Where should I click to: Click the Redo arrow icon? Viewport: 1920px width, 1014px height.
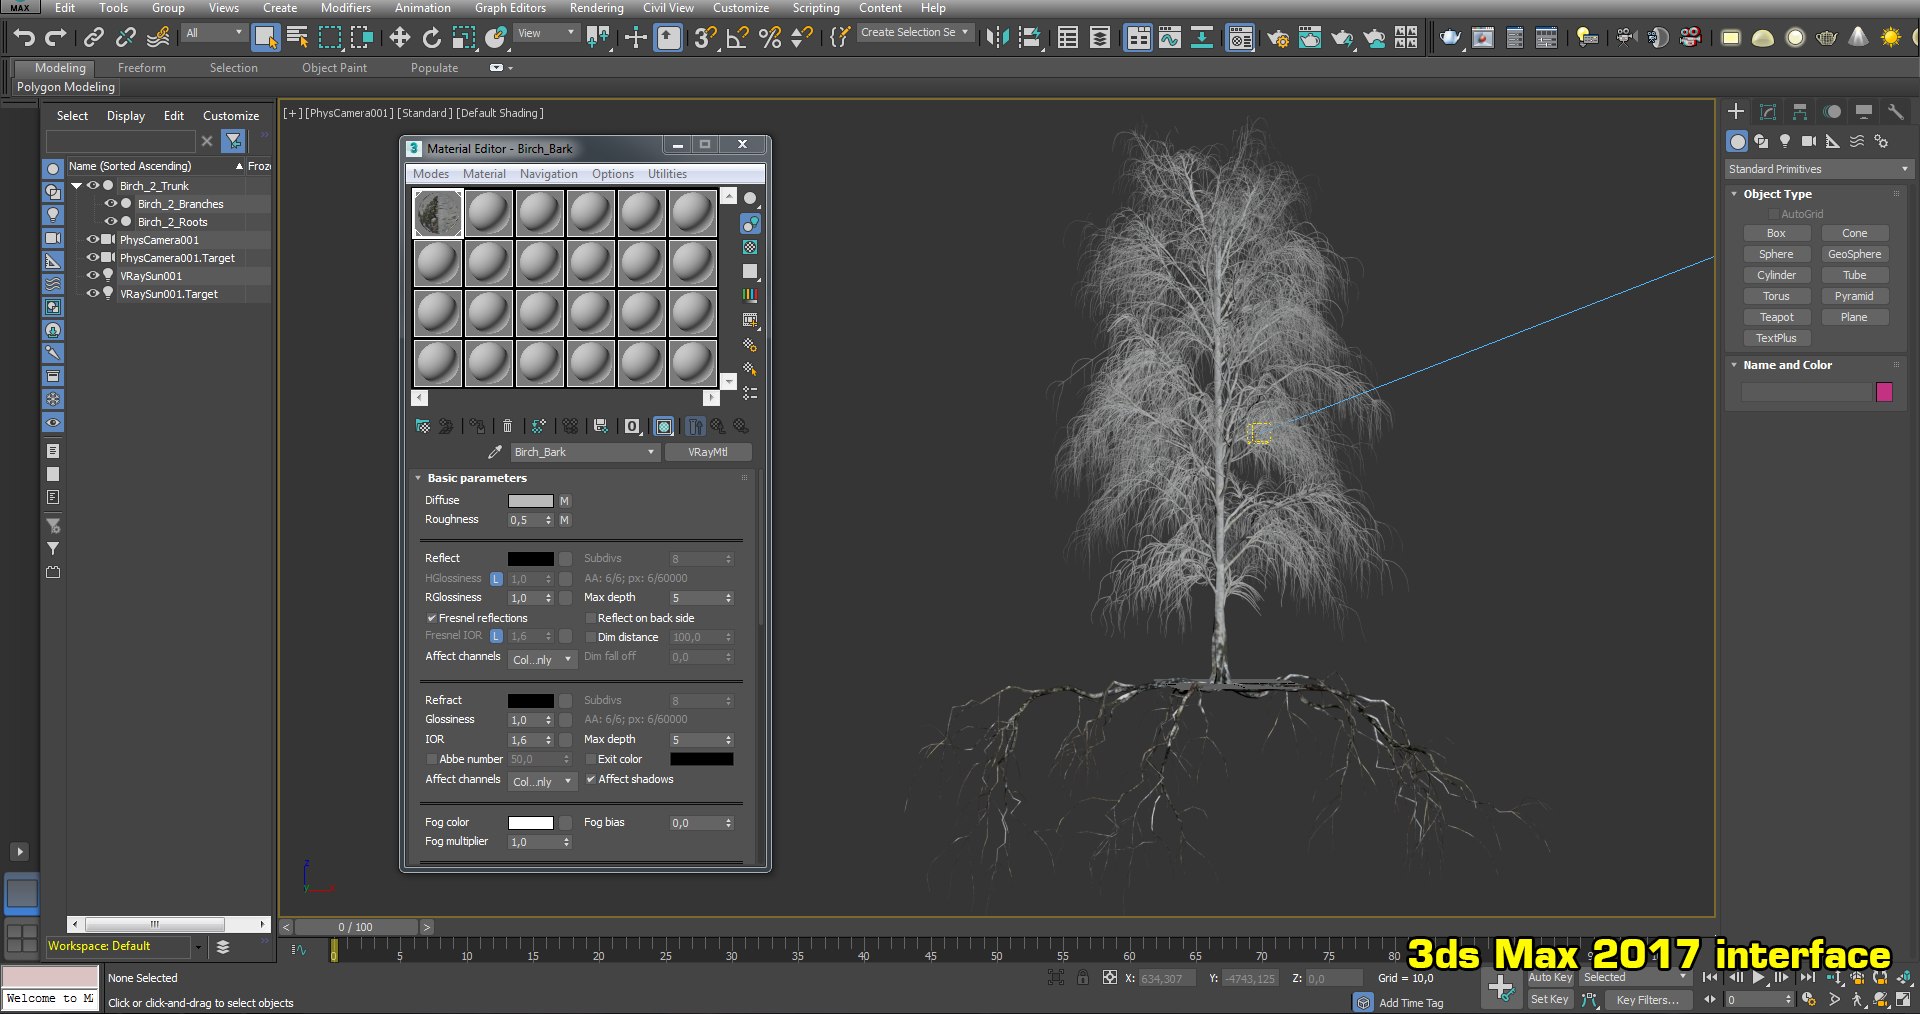(56, 38)
